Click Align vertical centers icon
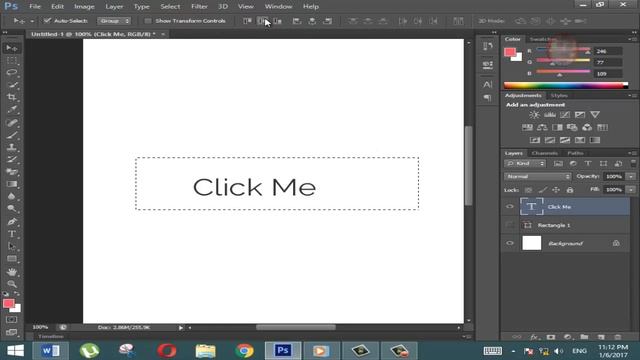Viewport: 640px width, 360px height. tap(262, 21)
